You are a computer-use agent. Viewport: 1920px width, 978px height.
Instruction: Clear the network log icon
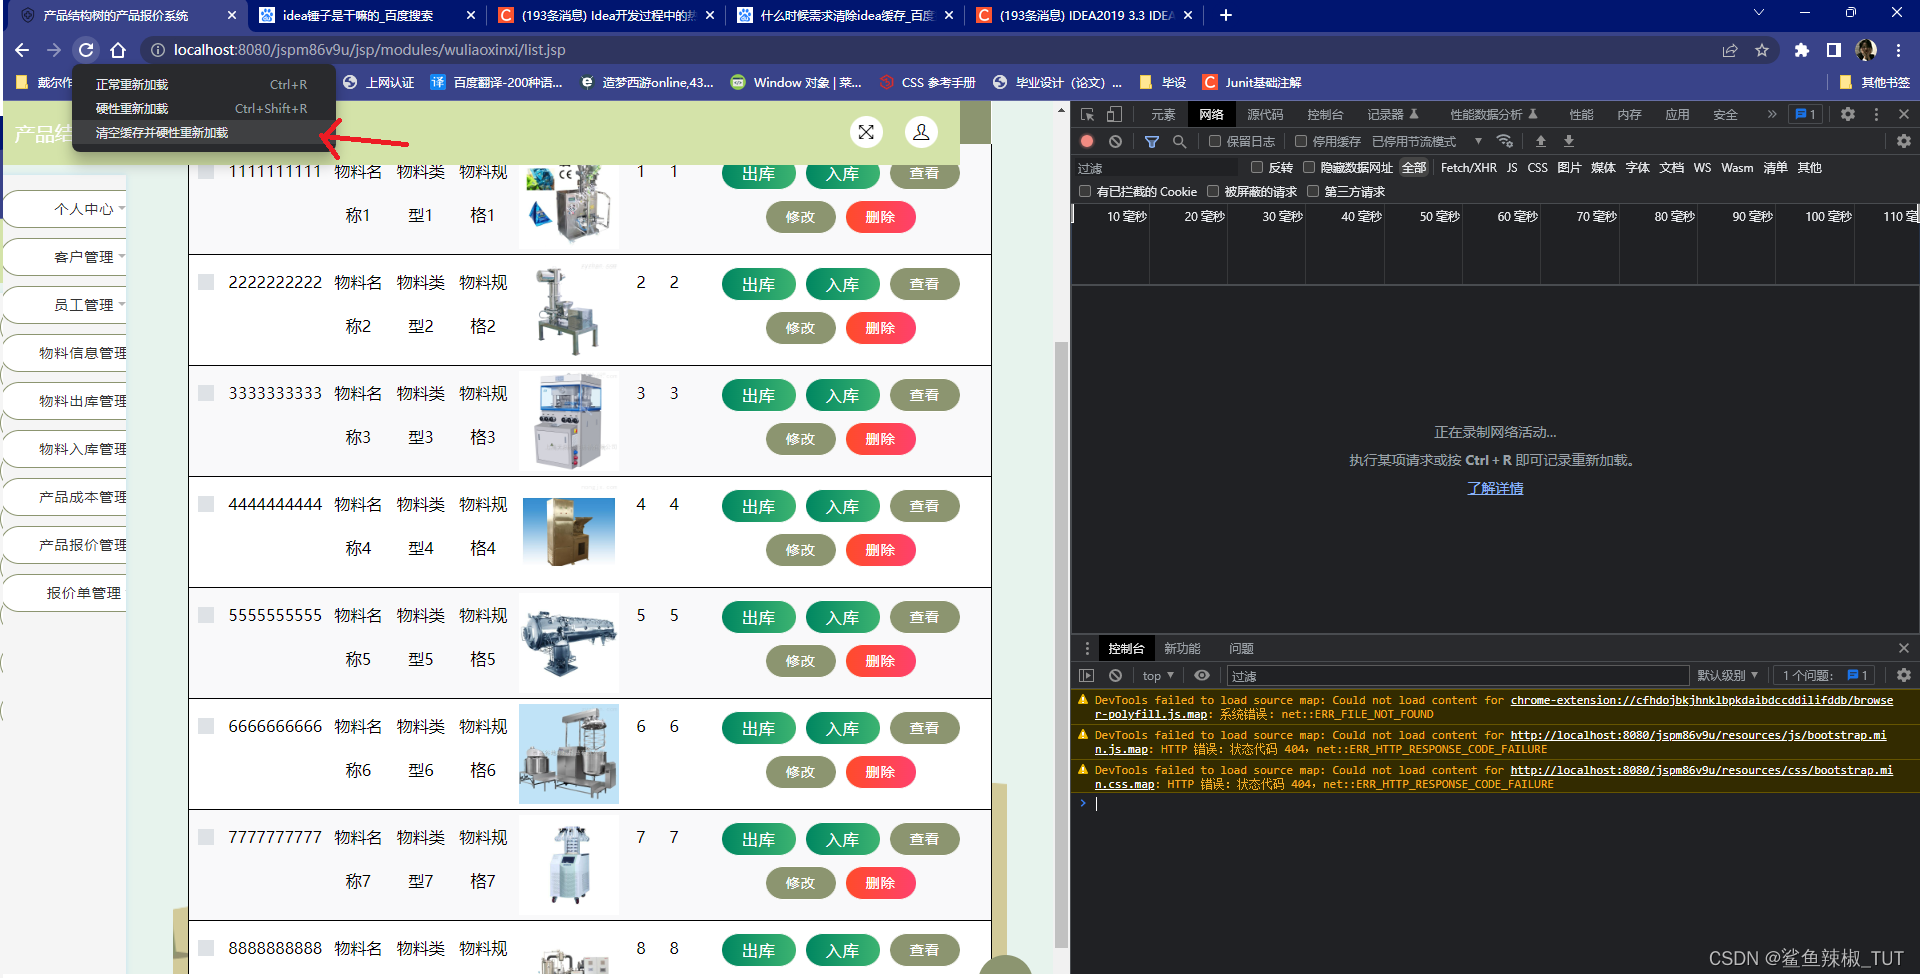point(1115,142)
